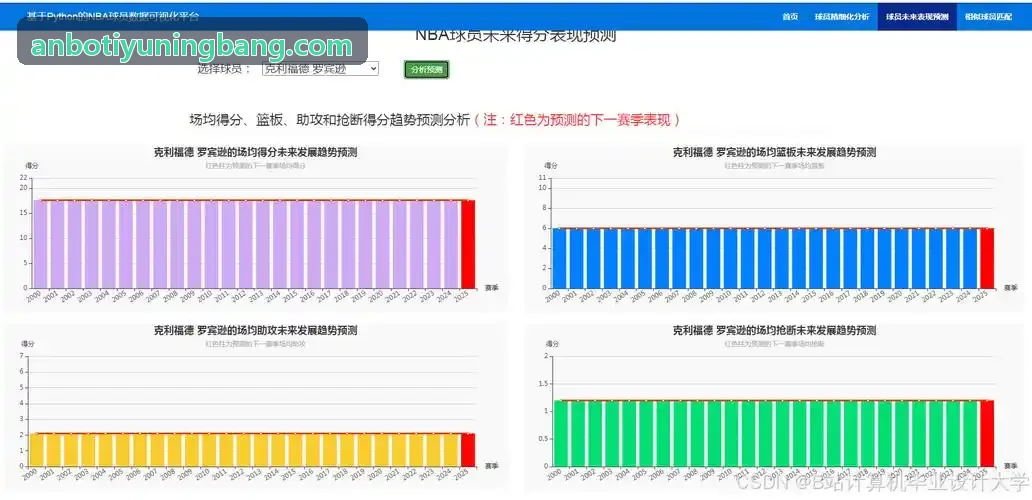Click the 选择球员 label
Screen dimensions: 1032x500
(224, 68)
